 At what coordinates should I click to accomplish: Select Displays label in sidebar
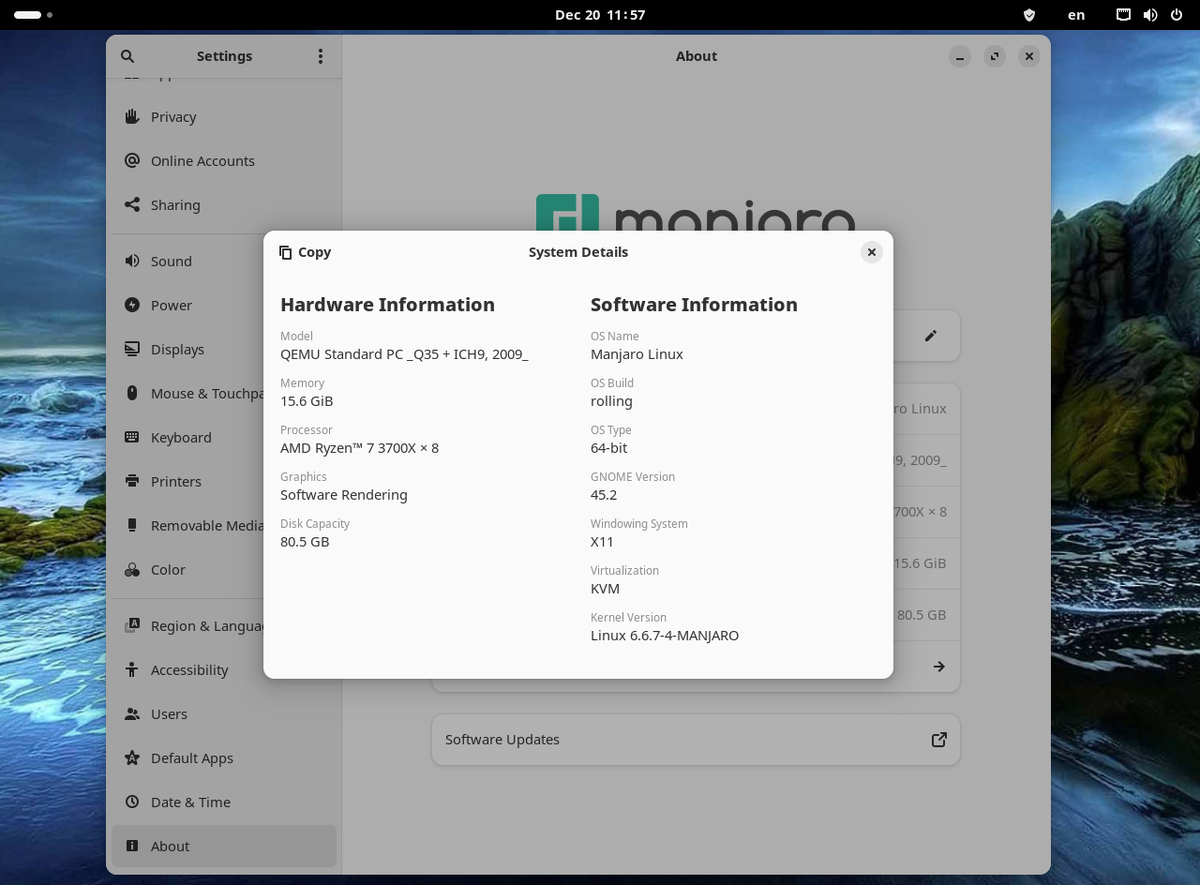coord(177,349)
